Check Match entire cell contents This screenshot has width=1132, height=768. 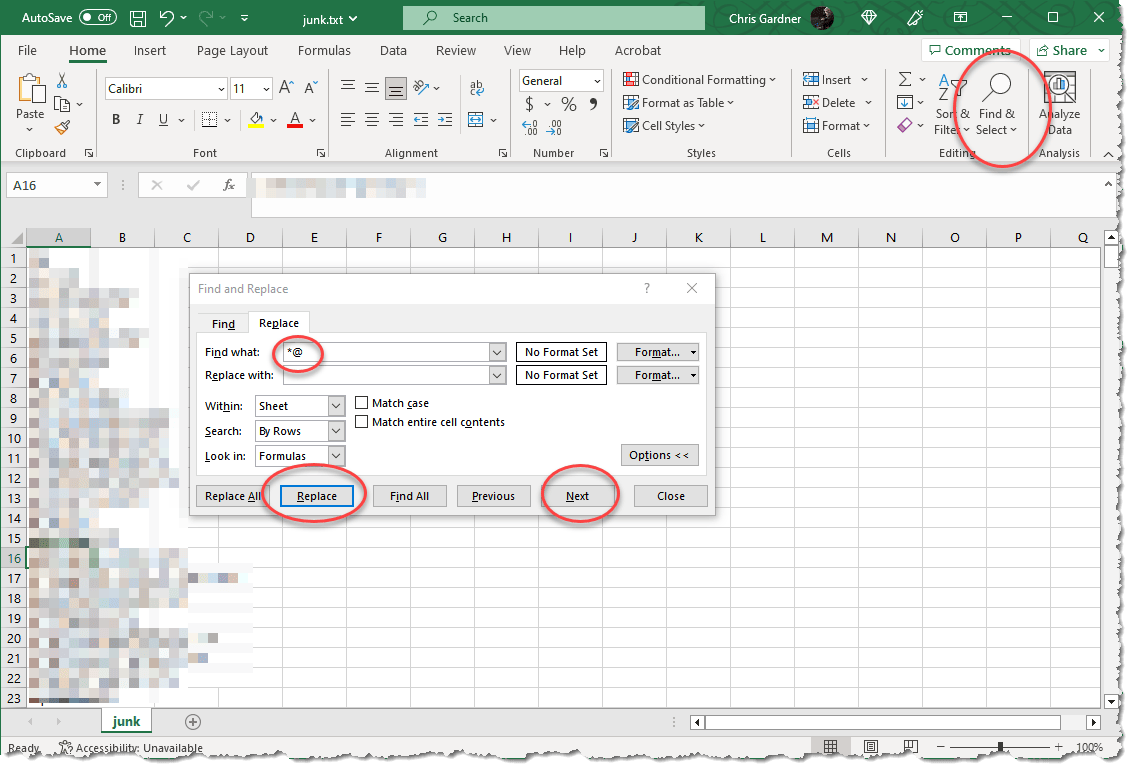coord(362,422)
